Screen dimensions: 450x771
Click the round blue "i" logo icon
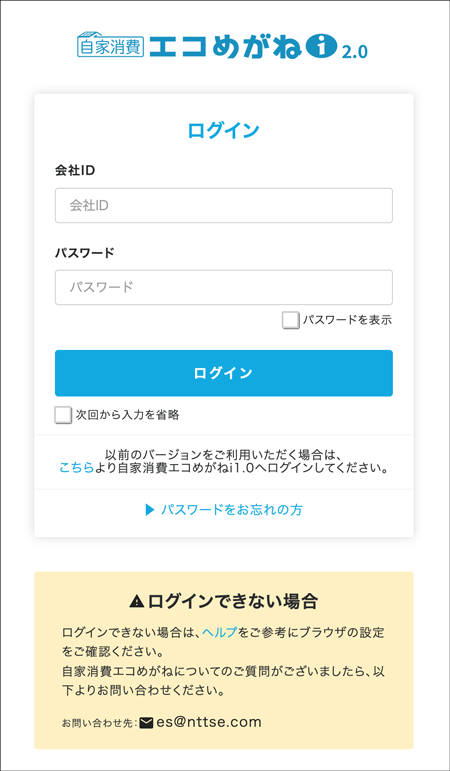[322, 46]
